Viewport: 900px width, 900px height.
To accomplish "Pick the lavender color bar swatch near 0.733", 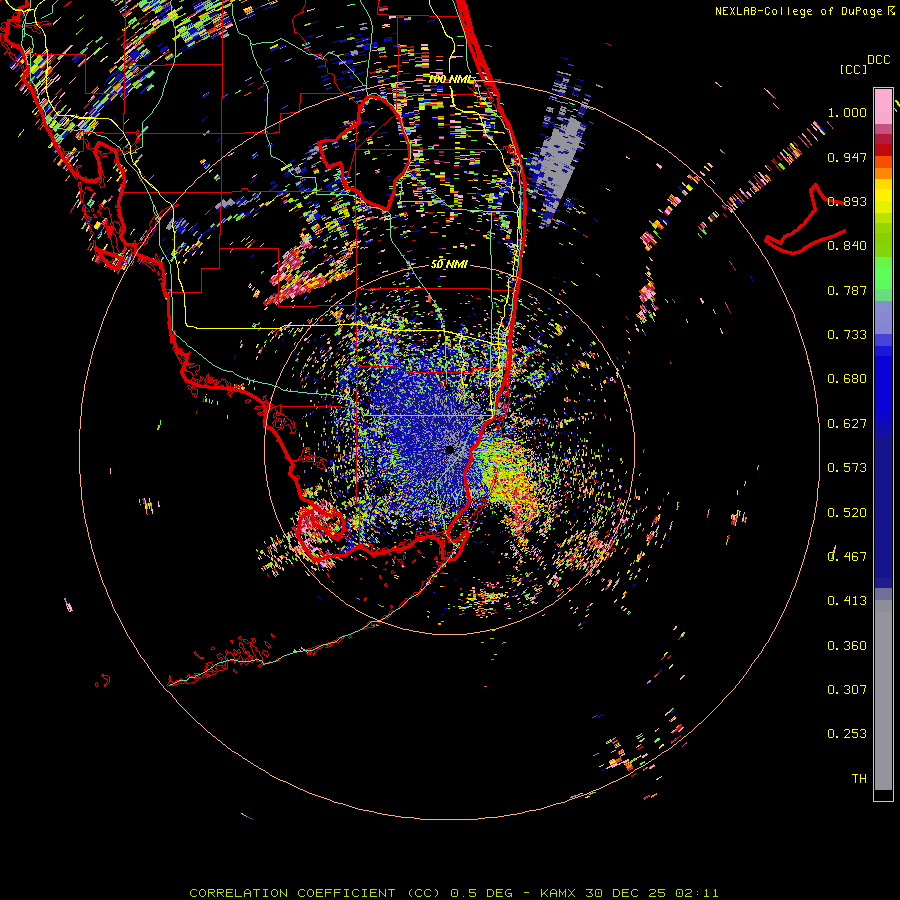I will [883, 317].
